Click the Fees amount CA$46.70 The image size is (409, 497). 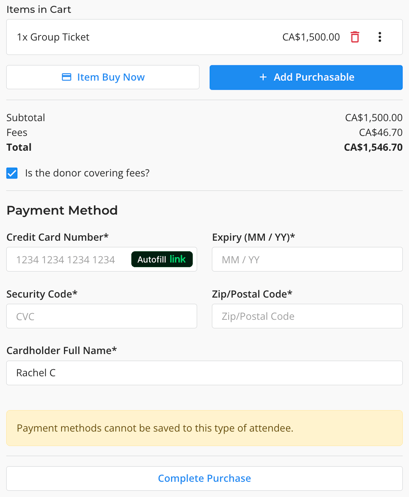[381, 133]
